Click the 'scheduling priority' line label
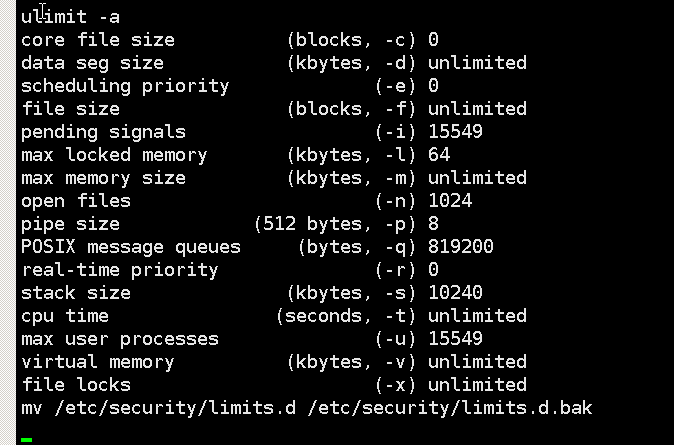This screenshot has width=674, height=445. click(125, 86)
